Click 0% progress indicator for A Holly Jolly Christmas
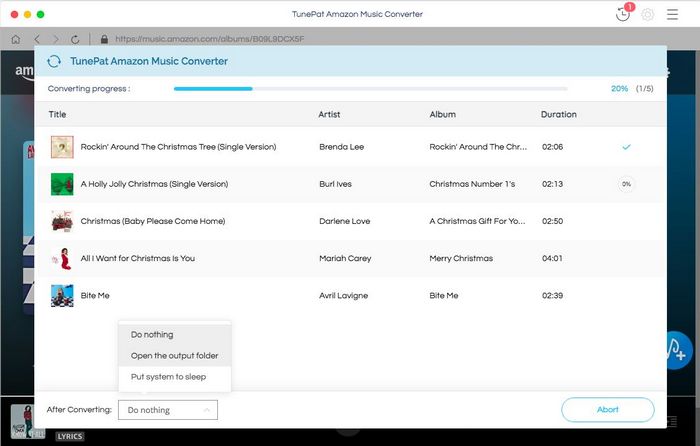The height and width of the screenshot is (446, 700). point(626,184)
